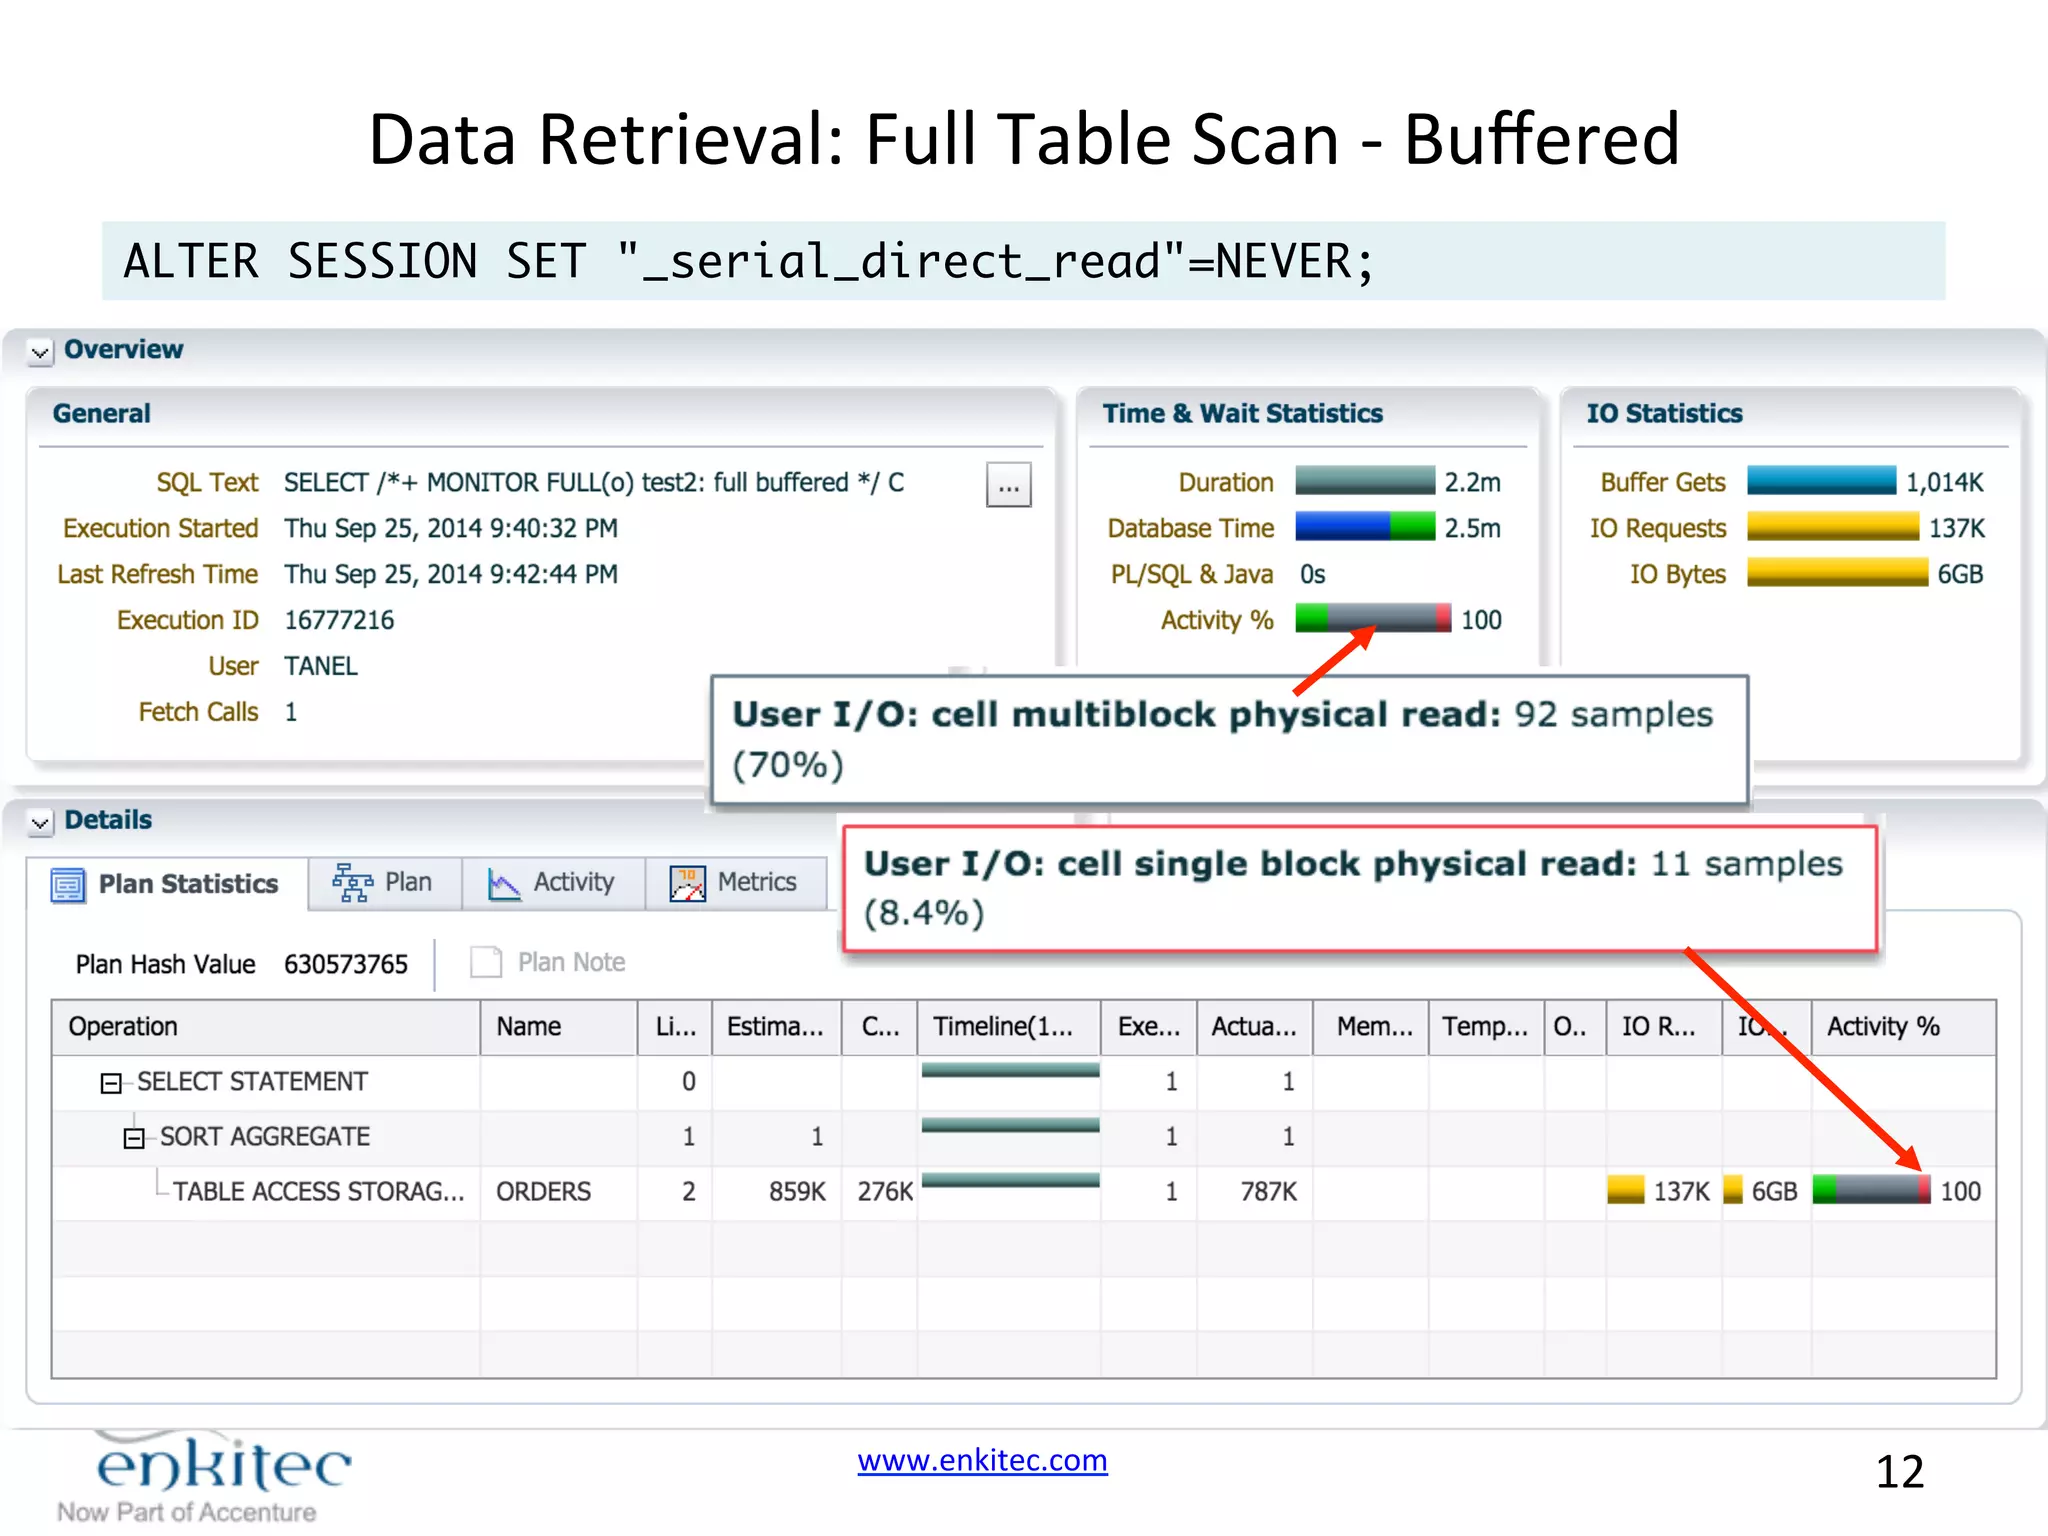This screenshot has height=1536, width=2048.
Task: Click the TABLE ACCESS timeline bar
Action: pyautogui.click(x=1010, y=1181)
